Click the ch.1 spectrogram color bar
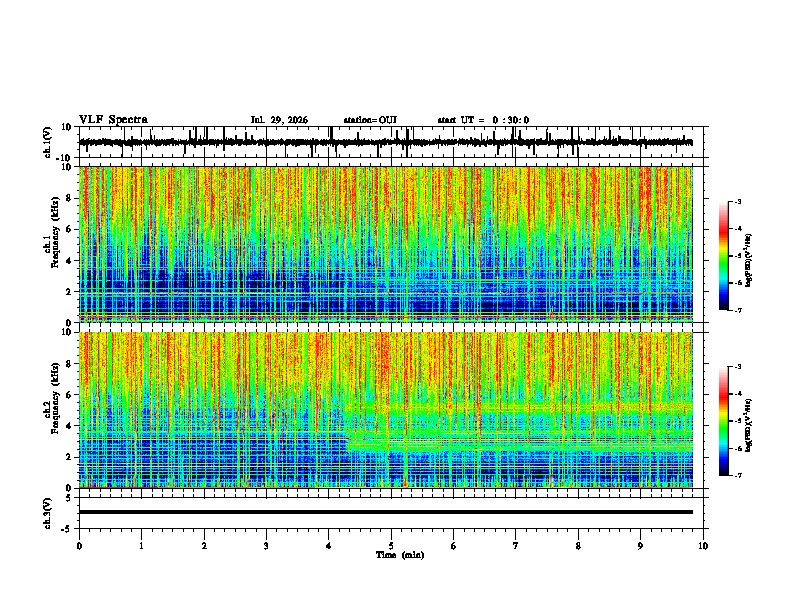 (x=724, y=256)
